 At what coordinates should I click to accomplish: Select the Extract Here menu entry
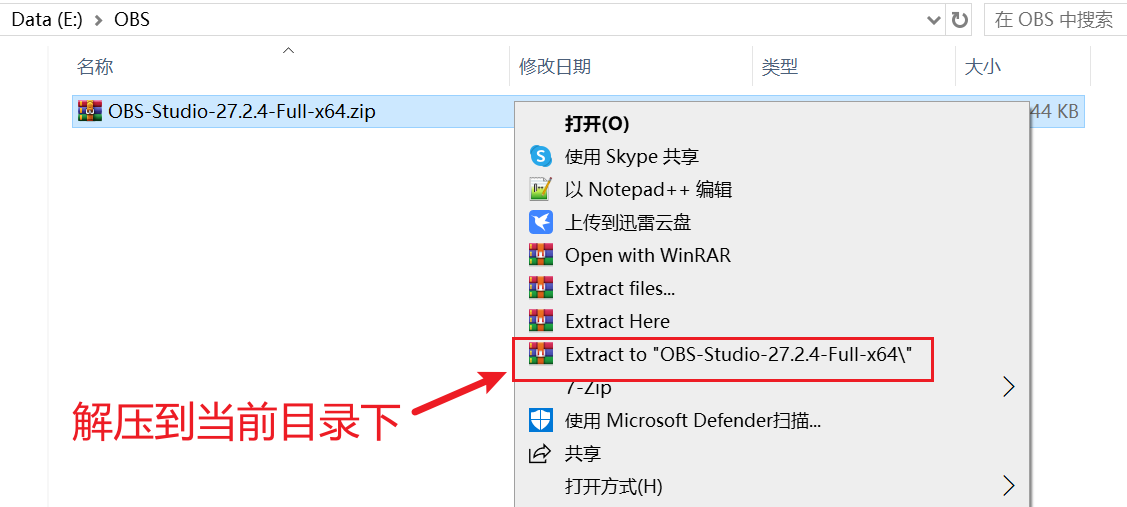(x=617, y=321)
